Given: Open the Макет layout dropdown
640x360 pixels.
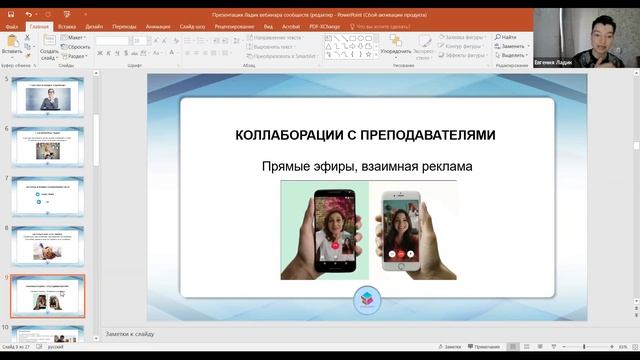Looking at the screenshot, I should tap(73, 38).
